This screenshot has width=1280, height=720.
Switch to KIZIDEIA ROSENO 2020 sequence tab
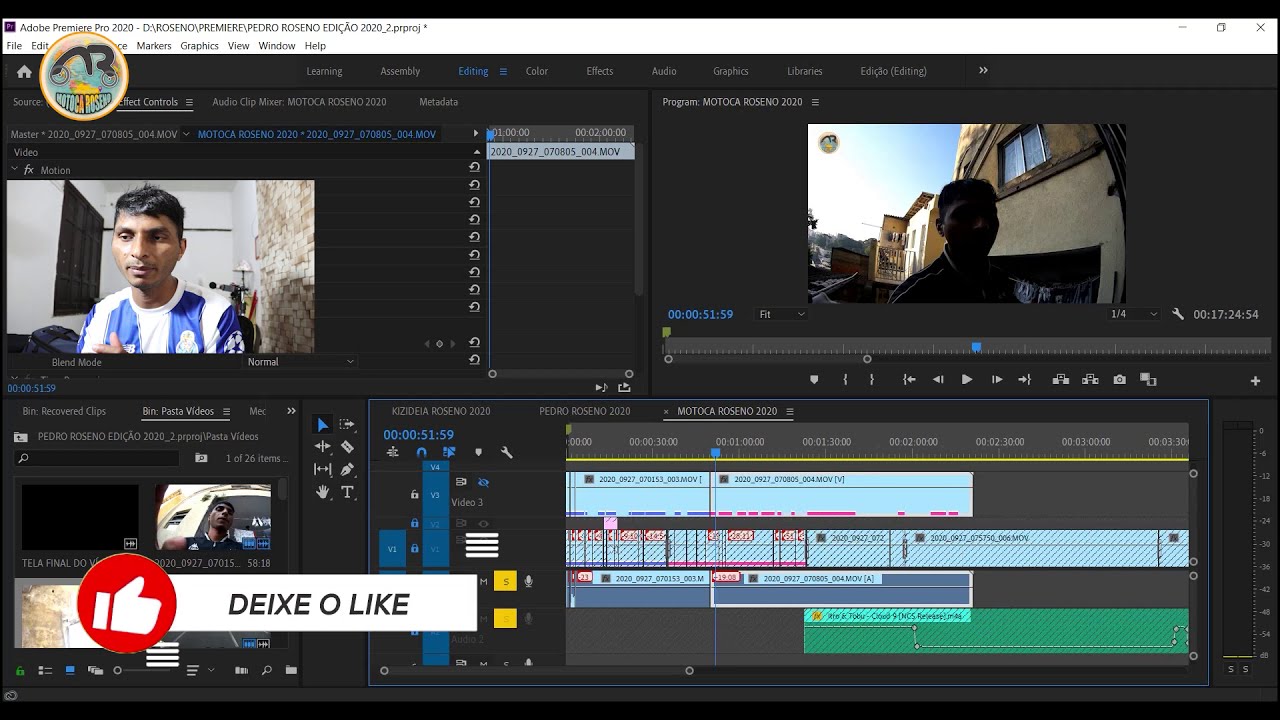coord(441,411)
